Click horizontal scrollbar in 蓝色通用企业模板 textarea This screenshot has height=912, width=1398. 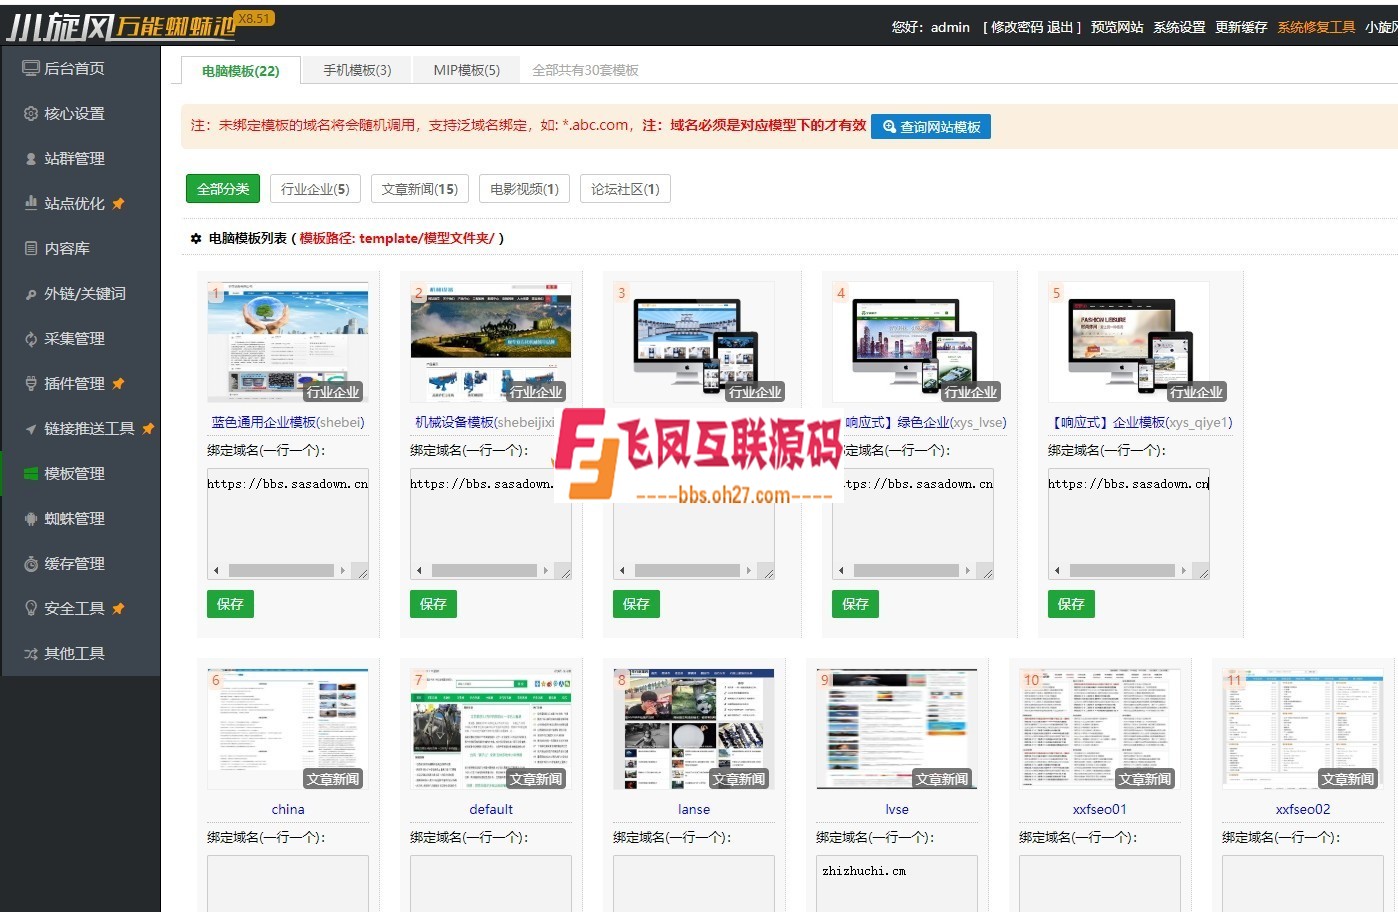coord(281,571)
